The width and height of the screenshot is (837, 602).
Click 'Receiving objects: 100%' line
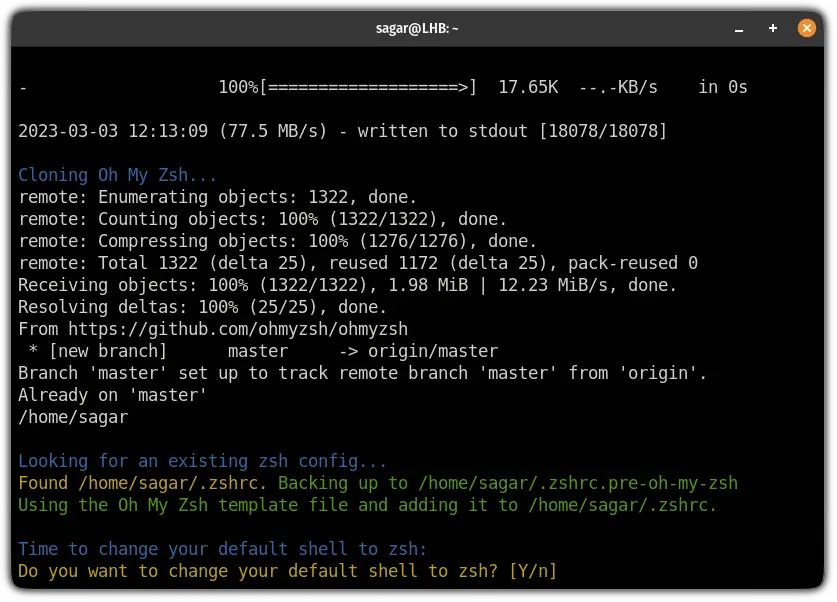tap(348, 285)
